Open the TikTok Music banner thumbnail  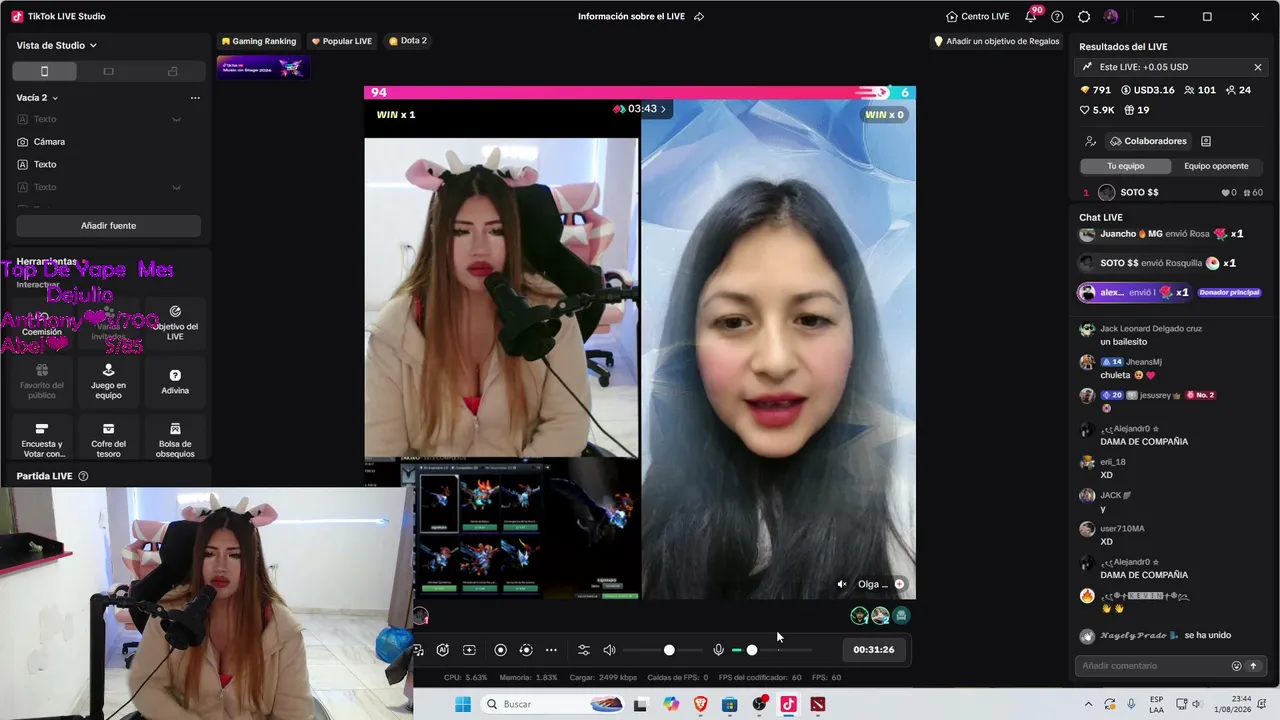coord(263,67)
